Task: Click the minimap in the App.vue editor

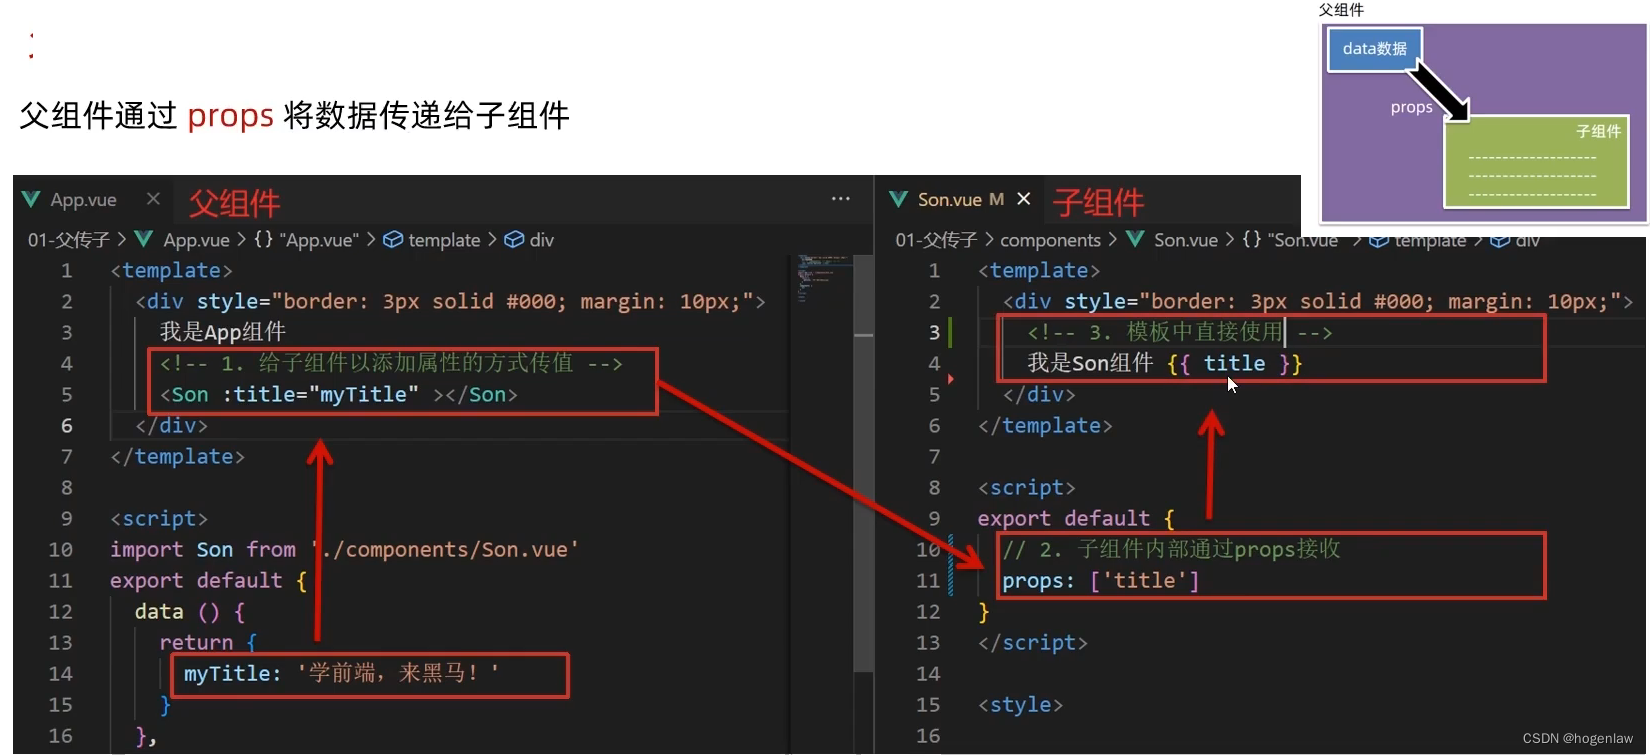Action: pyautogui.click(x=822, y=280)
